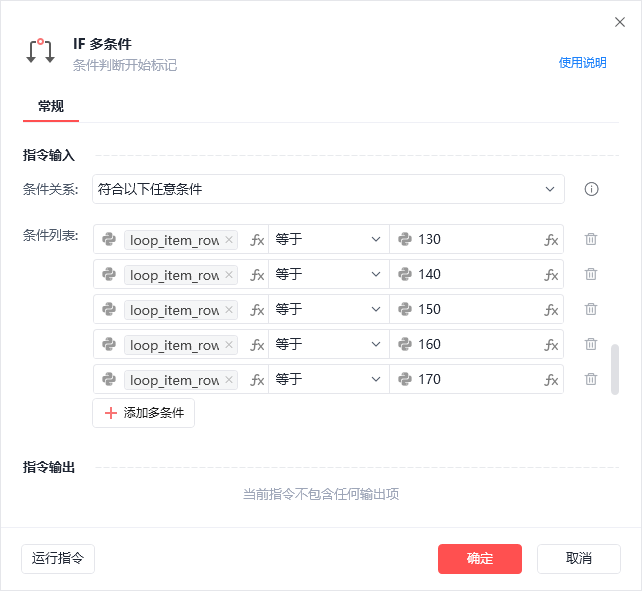Open the 使用说明 link
This screenshot has width=642, height=591.
[x=582, y=63]
